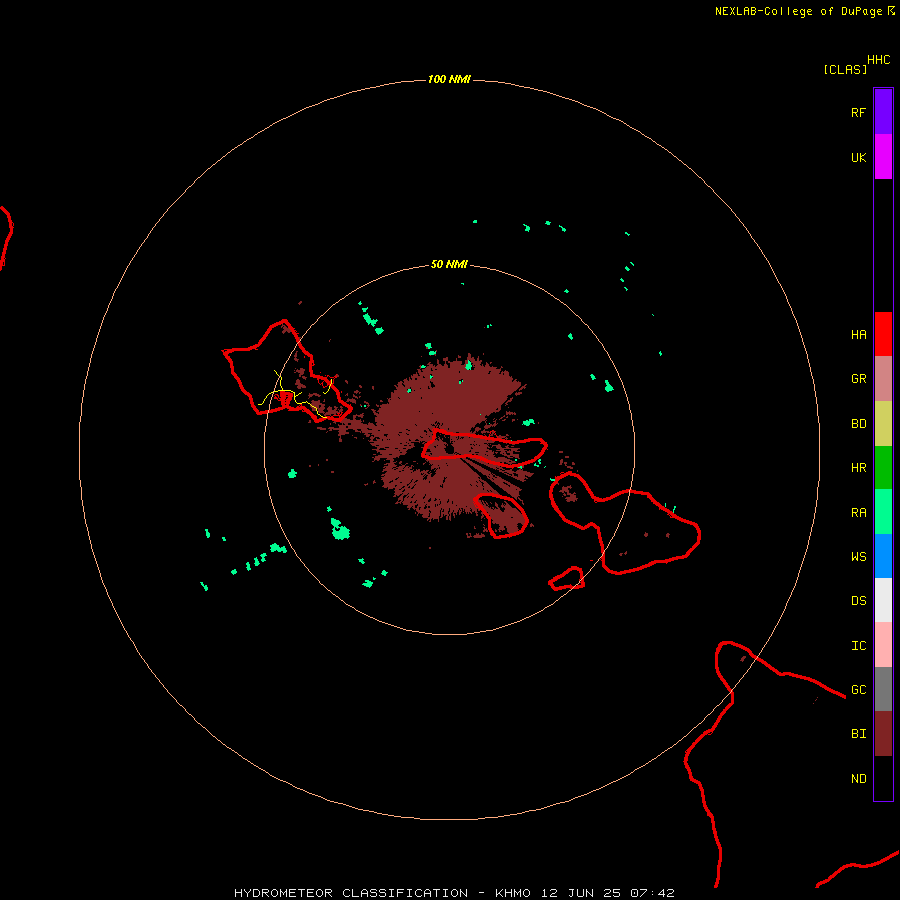Screen dimensions: 900x900
Task: Click the "07:42" timestamp
Action: [x=652, y=893]
